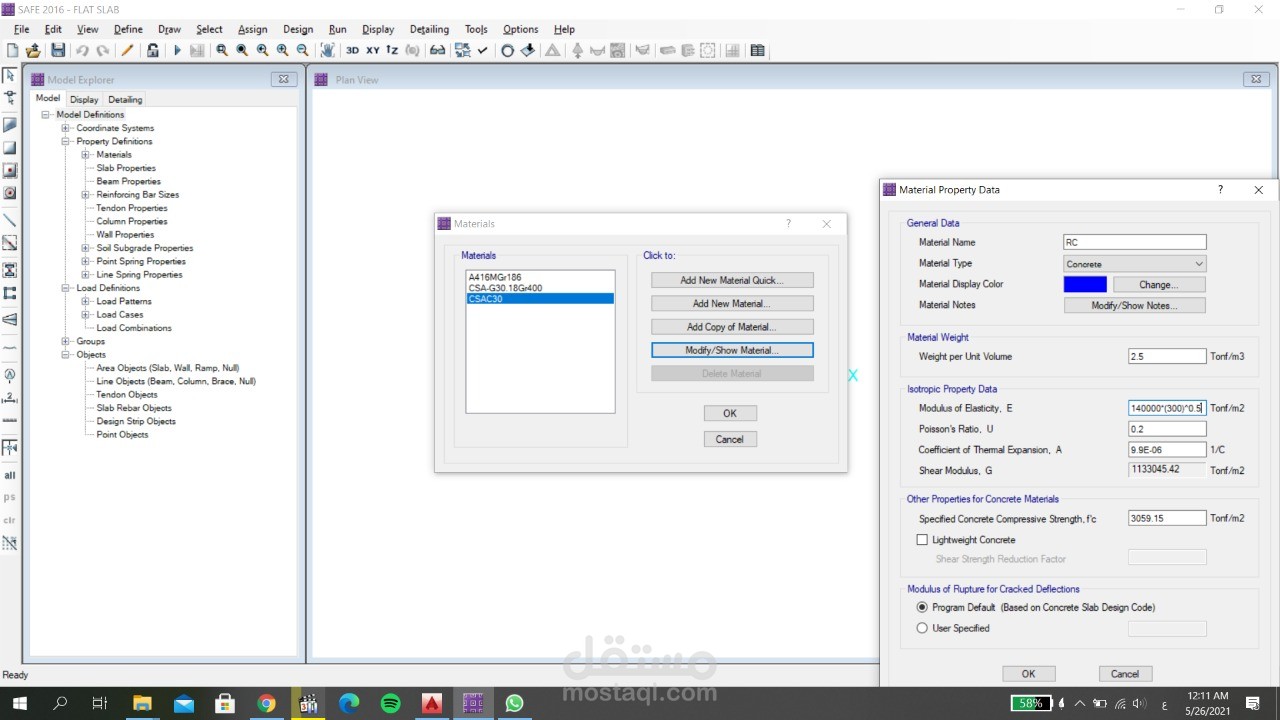Click the blue Material Display Color swatch
Image resolution: width=1280 pixels, height=720 pixels.
click(x=1085, y=285)
